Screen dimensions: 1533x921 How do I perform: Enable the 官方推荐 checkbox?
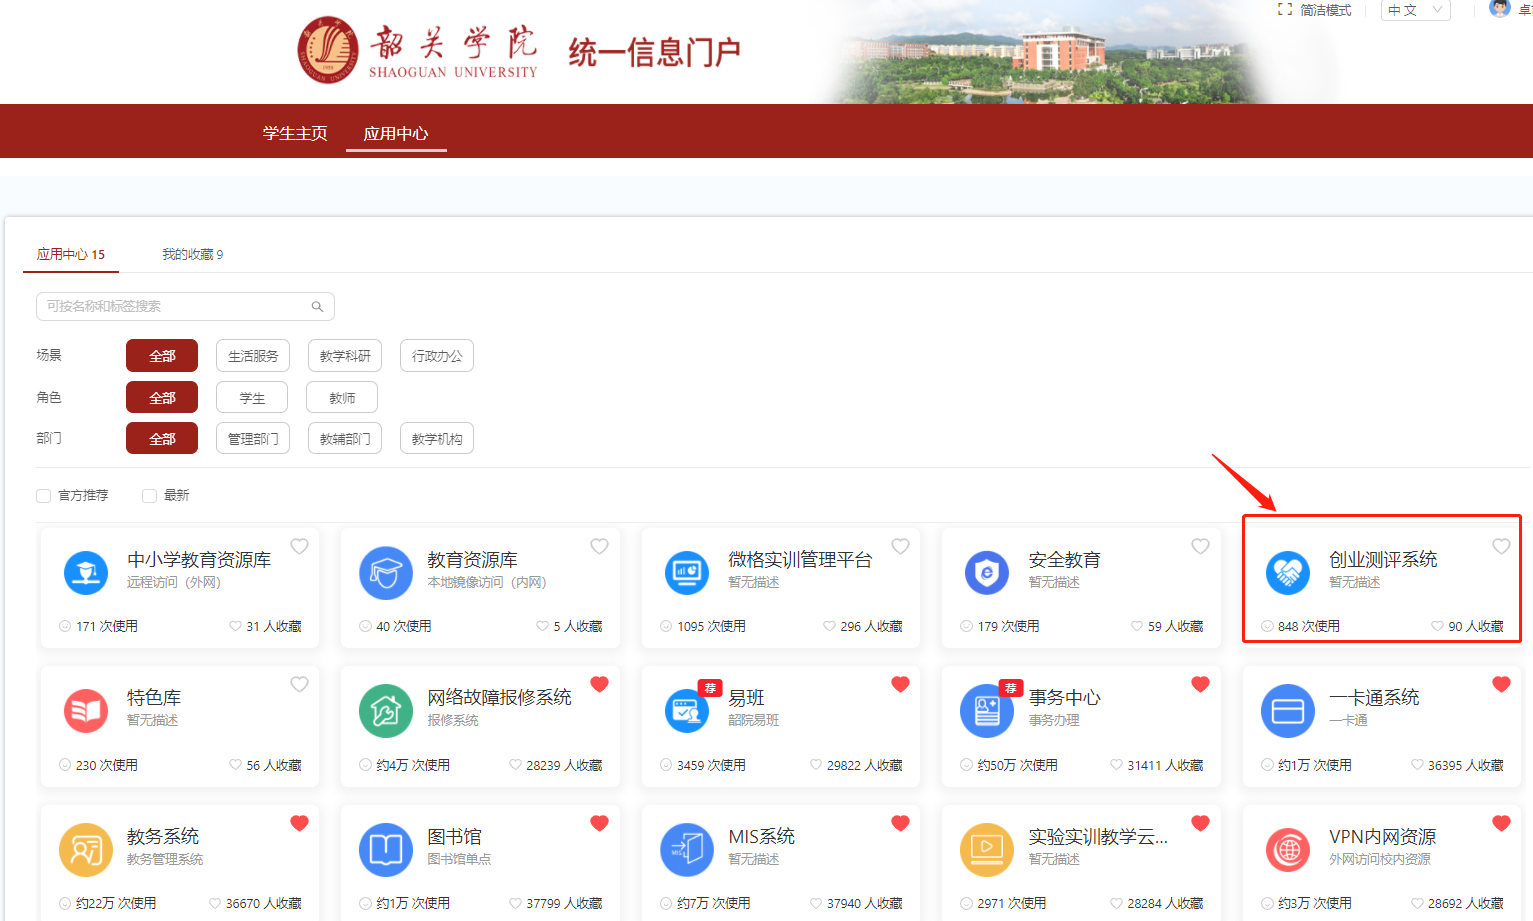click(44, 496)
